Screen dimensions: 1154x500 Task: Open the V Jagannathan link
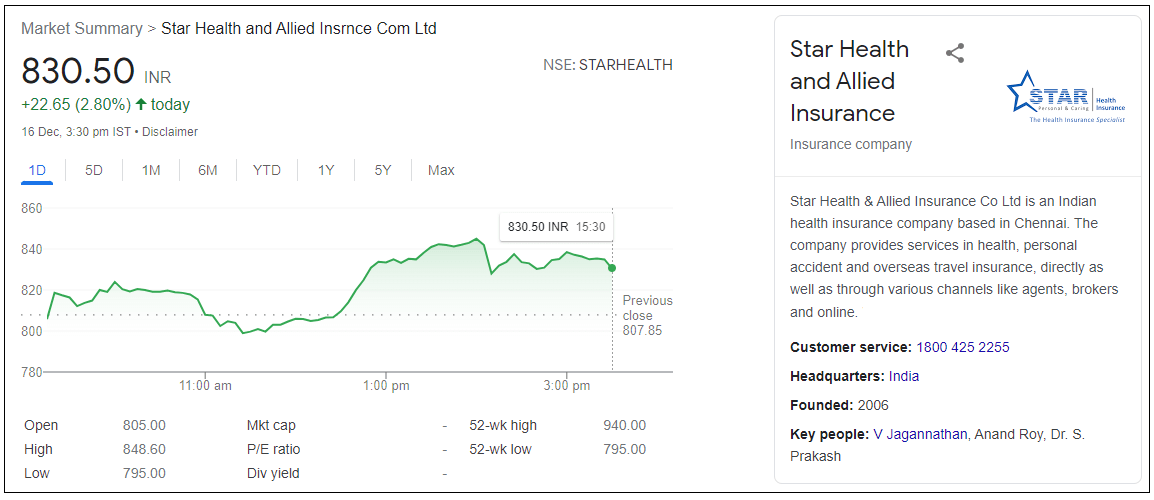pos(920,434)
